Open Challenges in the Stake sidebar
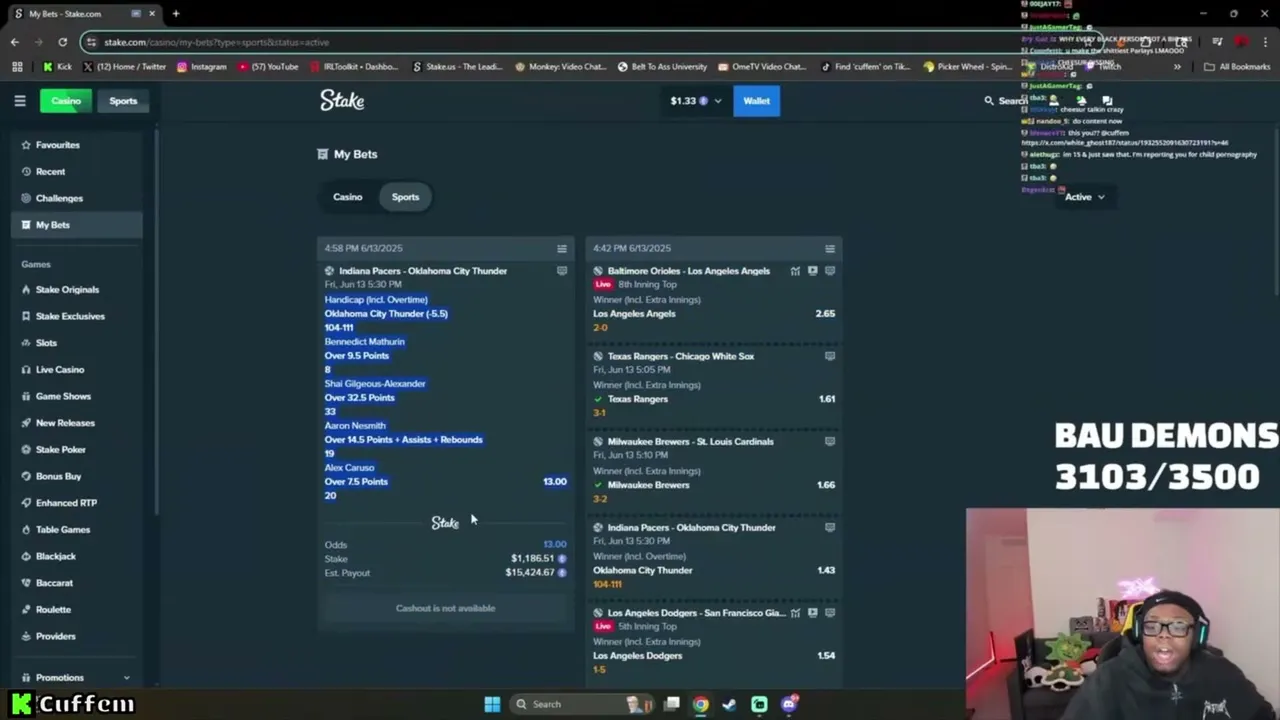 77,198
